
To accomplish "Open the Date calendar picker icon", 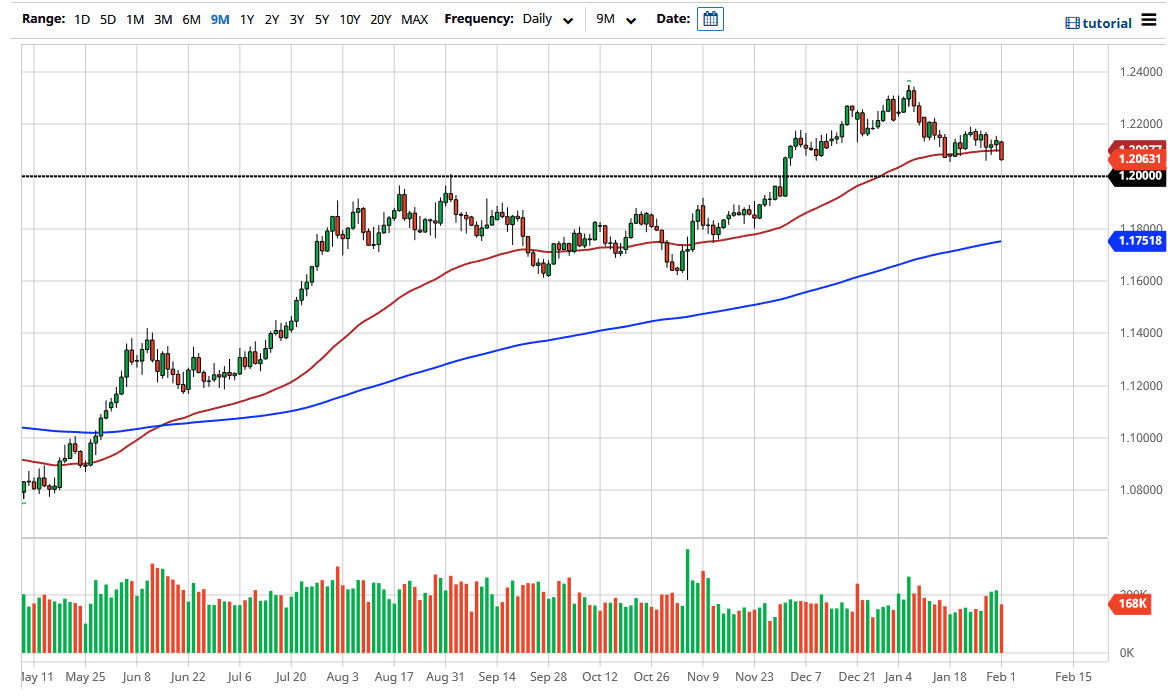I will (x=710, y=18).
